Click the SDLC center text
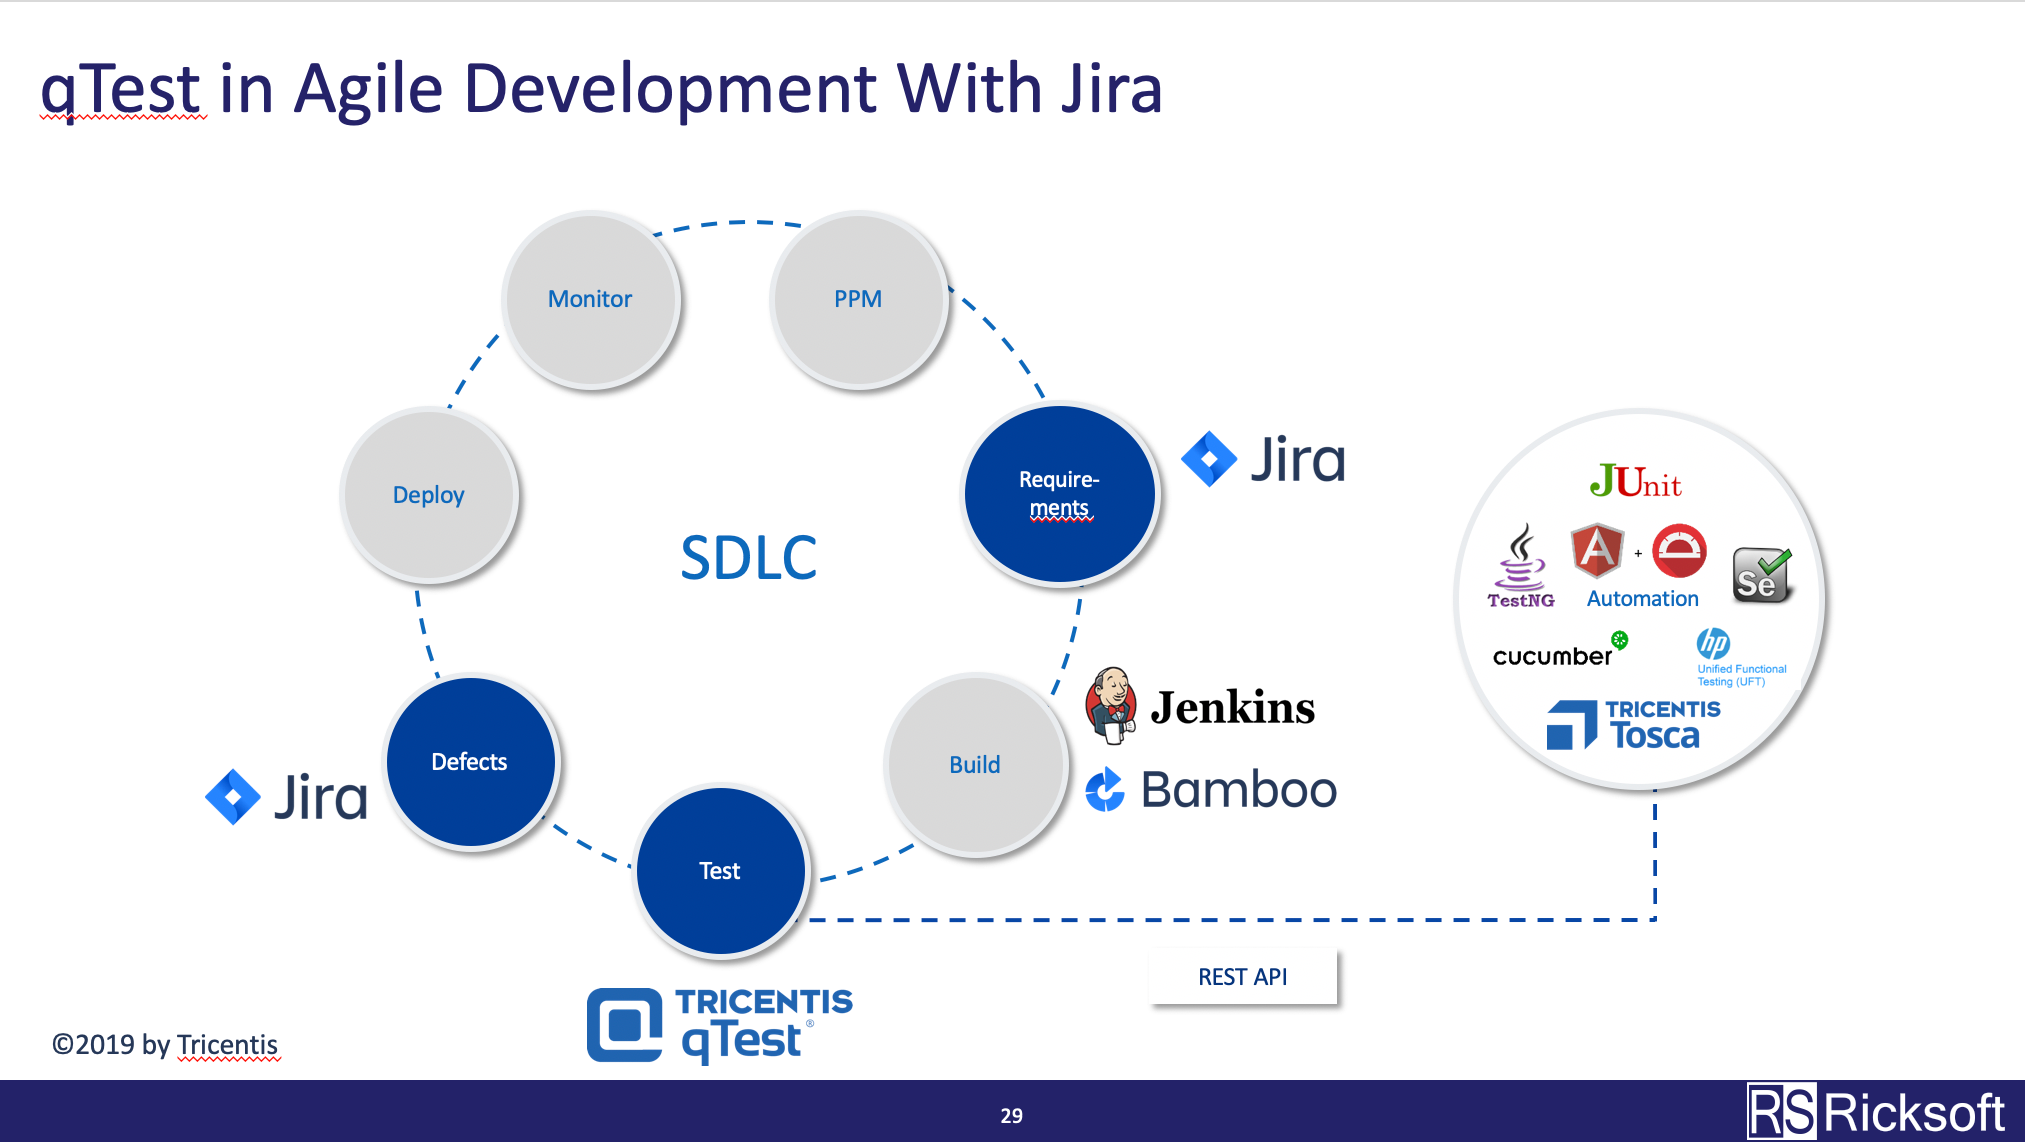The width and height of the screenshot is (2025, 1142). (749, 558)
